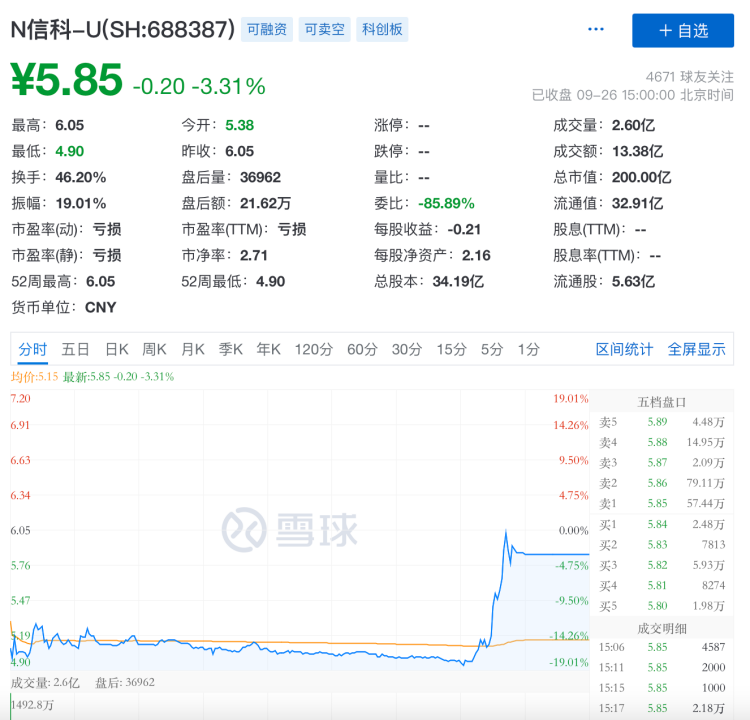Switch to the 月K chart tab
Screen dimensions: 750x720
tap(193, 349)
